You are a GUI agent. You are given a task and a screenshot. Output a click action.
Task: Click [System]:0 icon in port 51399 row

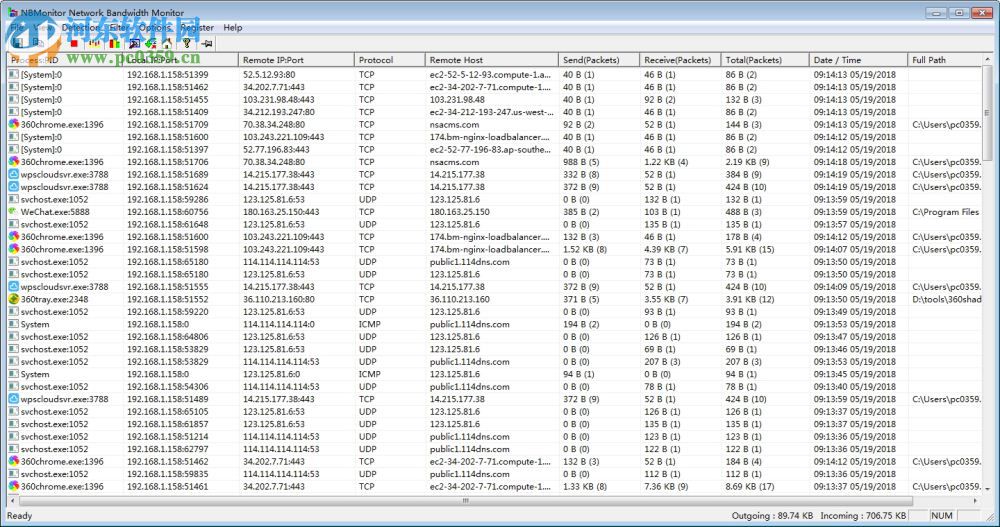(x=13, y=75)
